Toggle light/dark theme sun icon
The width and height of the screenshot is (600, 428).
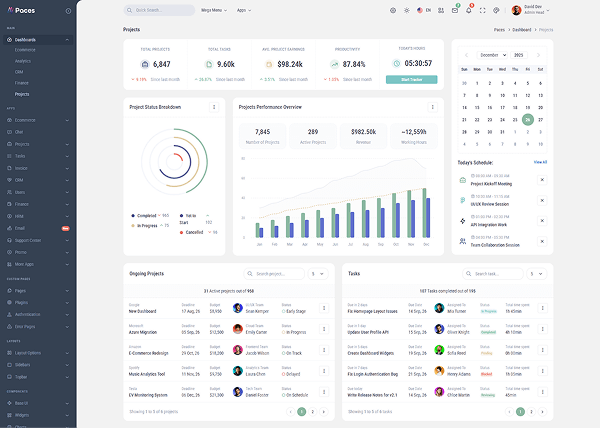tap(406, 10)
